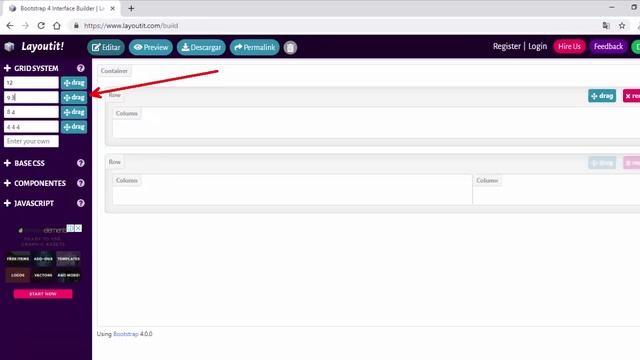Open the Permalink share button
Viewport: 640px width, 360px height.
255,47
